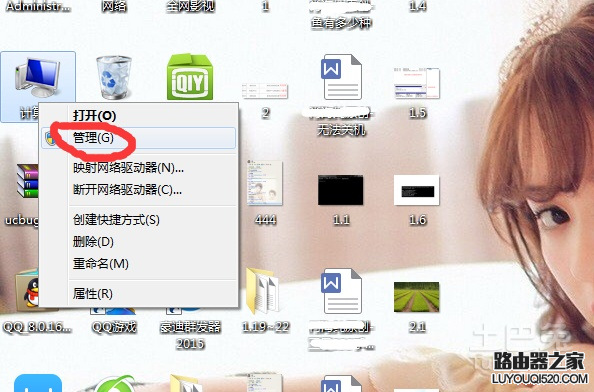Select the Word document beside the 1.19~22 folder

pos(341,291)
